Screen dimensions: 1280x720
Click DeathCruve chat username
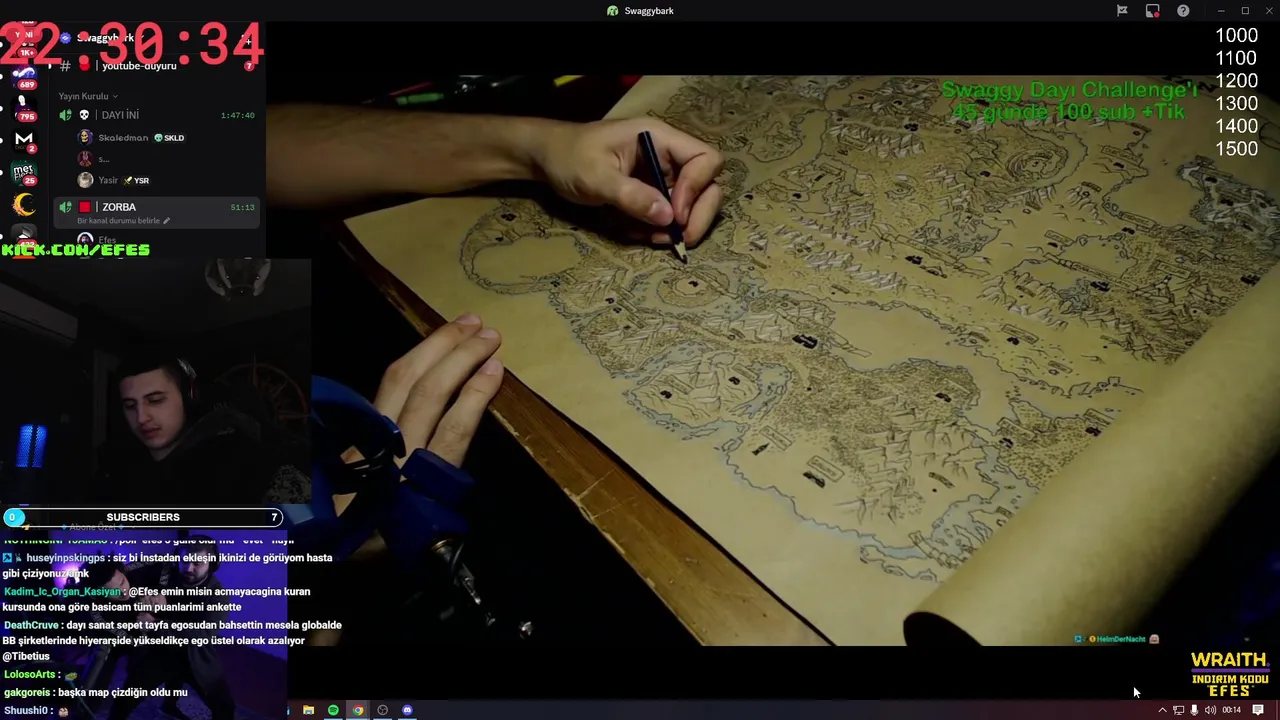click(31, 625)
